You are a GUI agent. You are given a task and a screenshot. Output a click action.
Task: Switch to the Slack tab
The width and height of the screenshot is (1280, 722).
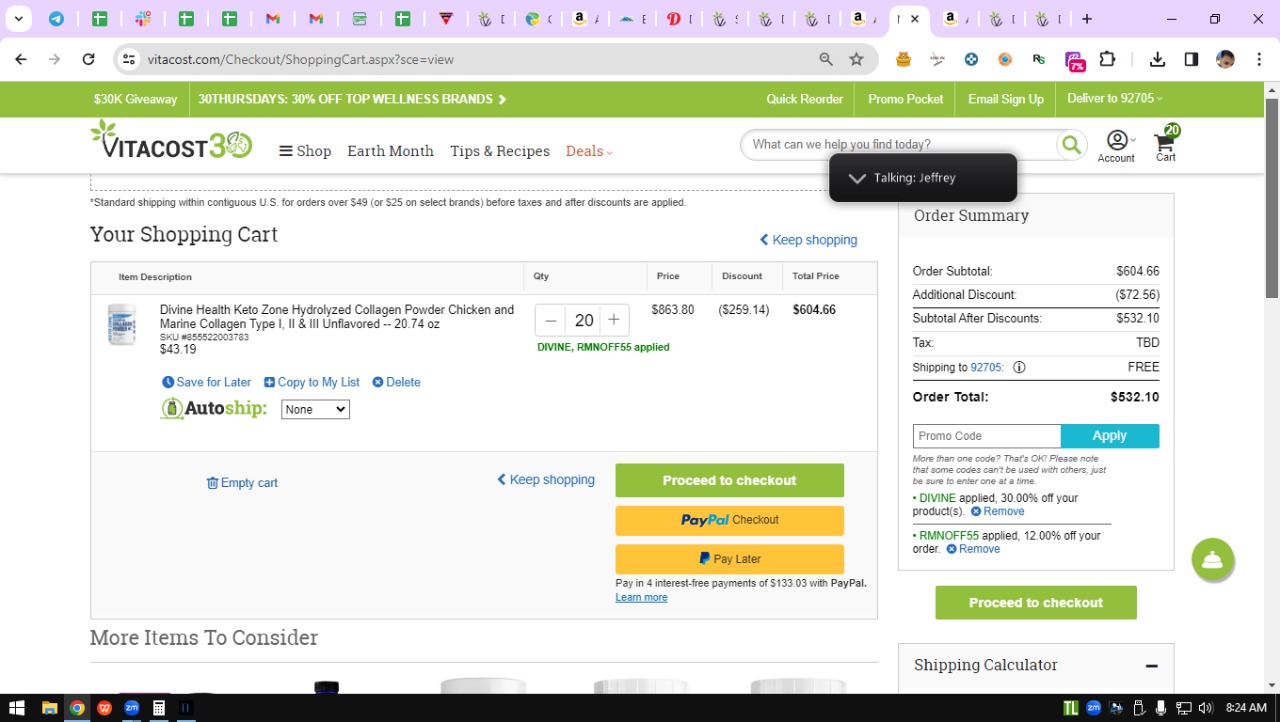coord(142,19)
